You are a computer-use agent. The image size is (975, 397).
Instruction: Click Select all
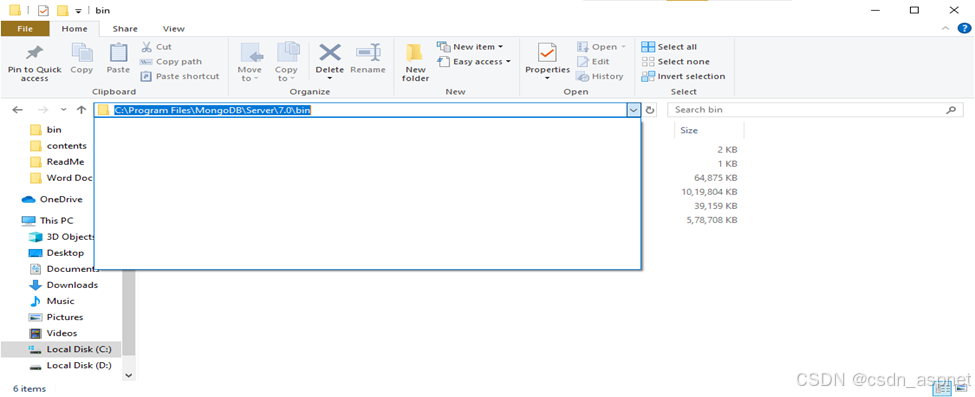click(669, 47)
